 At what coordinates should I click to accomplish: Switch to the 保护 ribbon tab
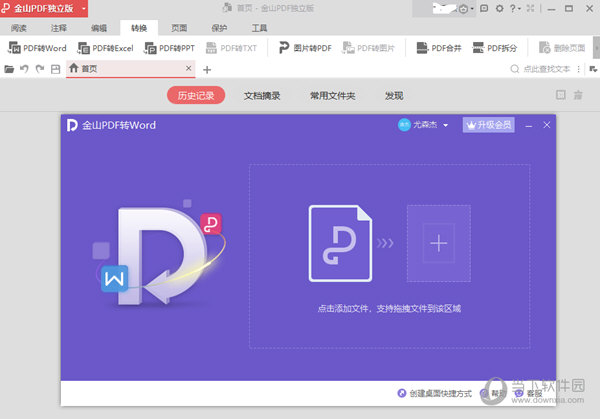click(219, 28)
